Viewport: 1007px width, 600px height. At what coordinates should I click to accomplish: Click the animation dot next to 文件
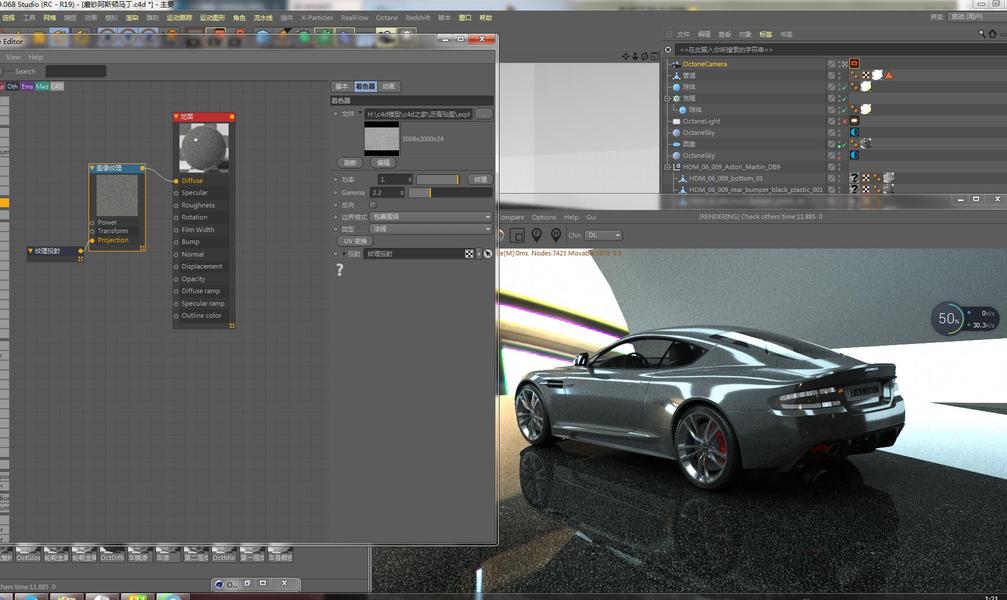[335, 114]
